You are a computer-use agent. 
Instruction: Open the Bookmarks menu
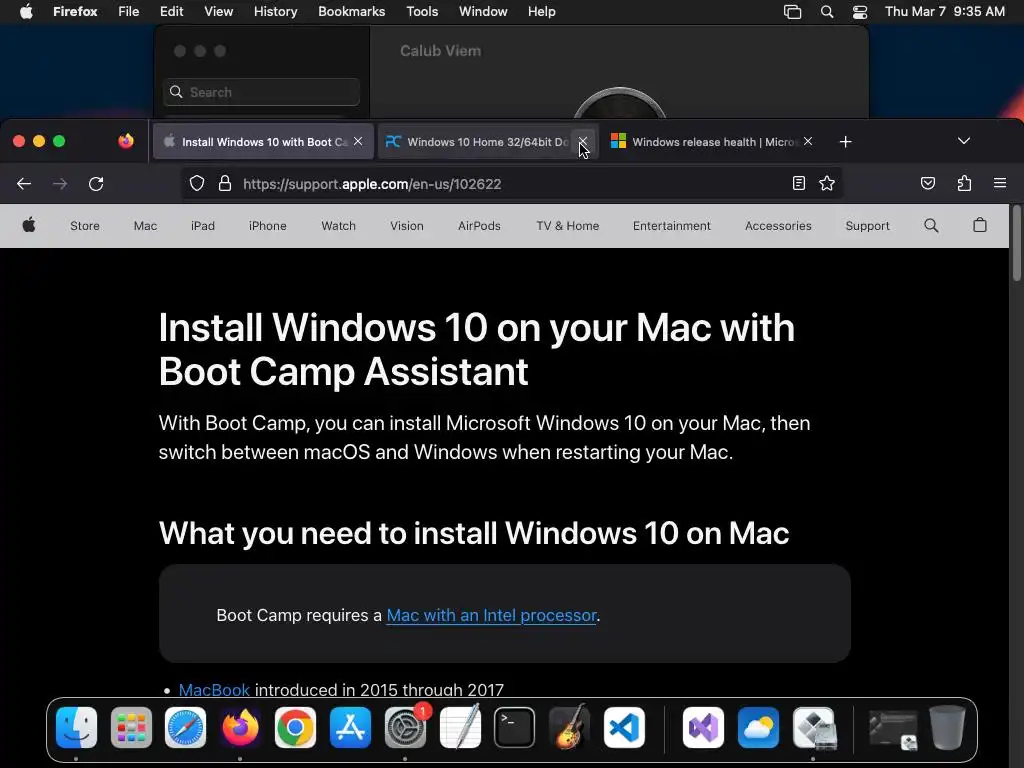click(351, 12)
